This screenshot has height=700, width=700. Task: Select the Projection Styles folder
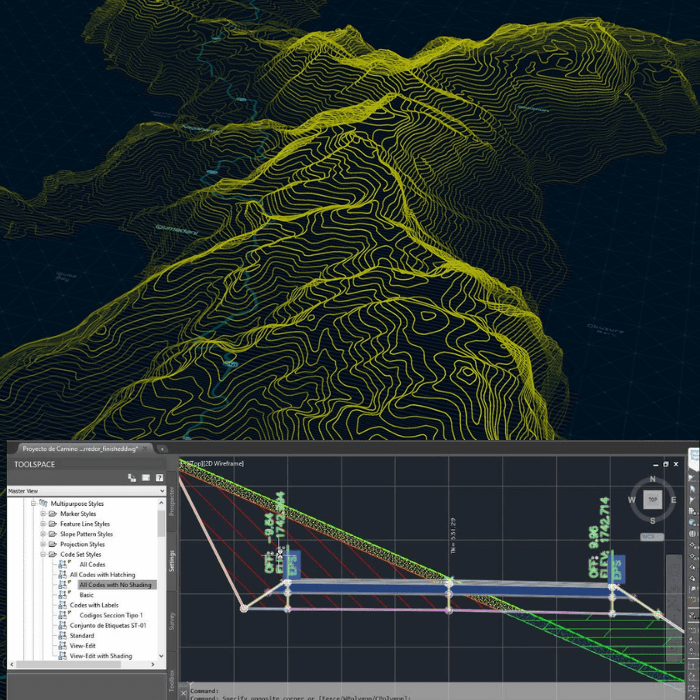(x=82, y=544)
